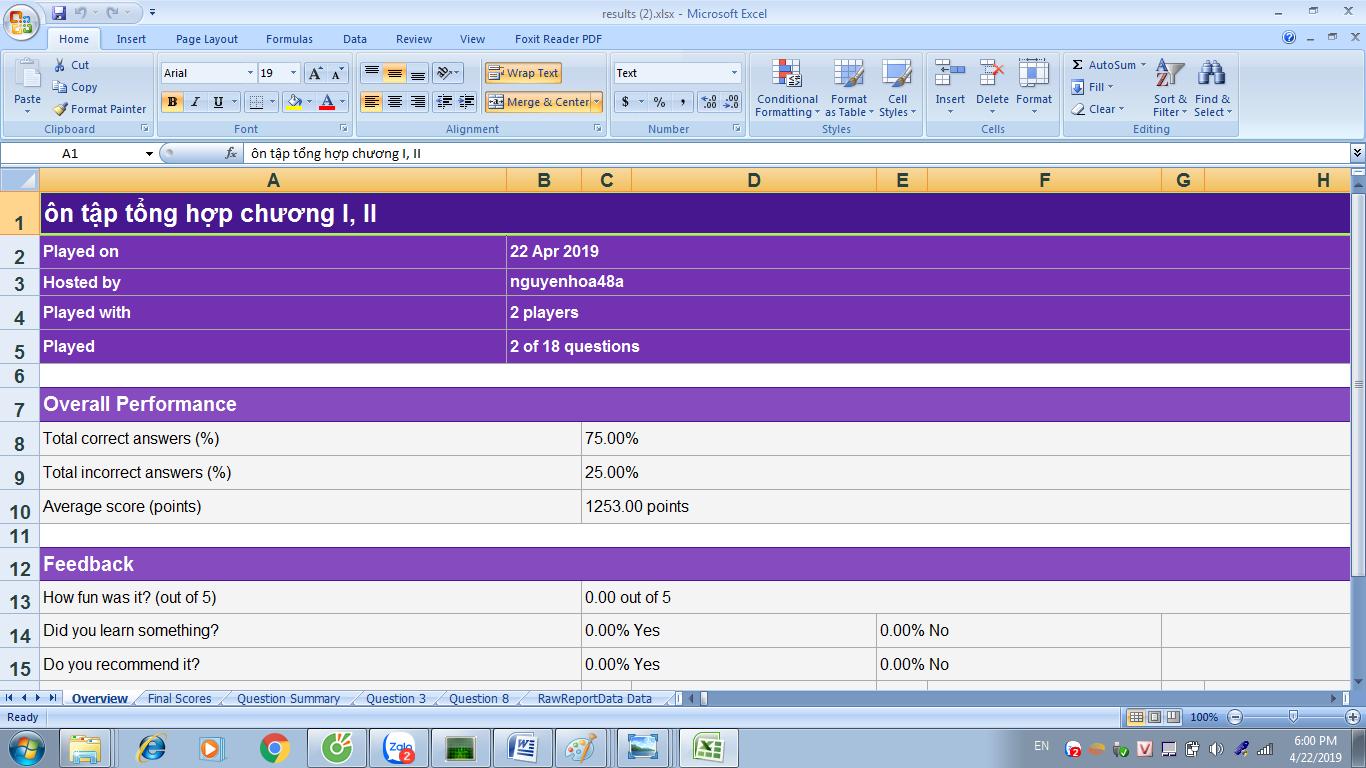
Task: Click the zoom level 100%
Action: pos(1204,717)
